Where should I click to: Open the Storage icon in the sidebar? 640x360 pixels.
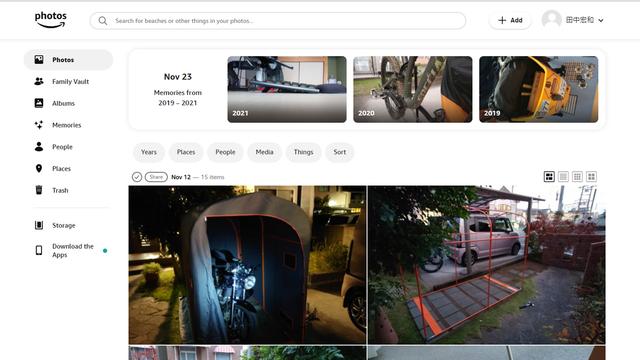(39, 225)
